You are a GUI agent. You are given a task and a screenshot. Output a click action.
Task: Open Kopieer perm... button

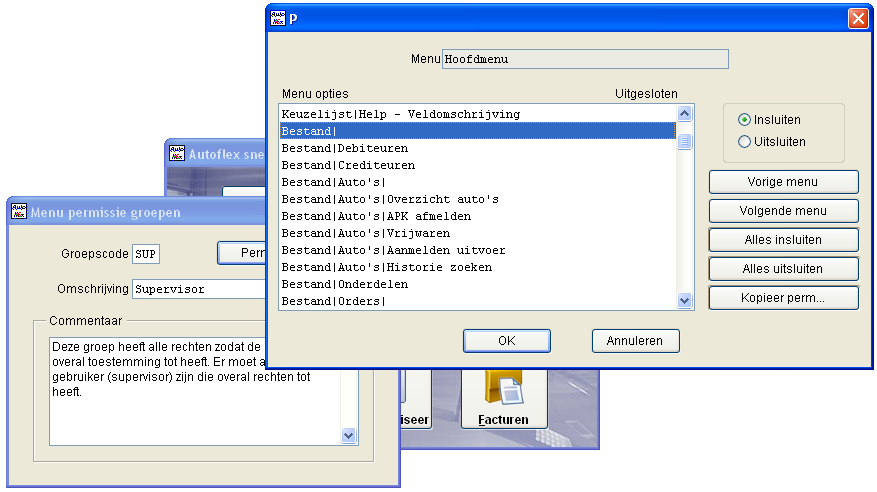tap(783, 298)
